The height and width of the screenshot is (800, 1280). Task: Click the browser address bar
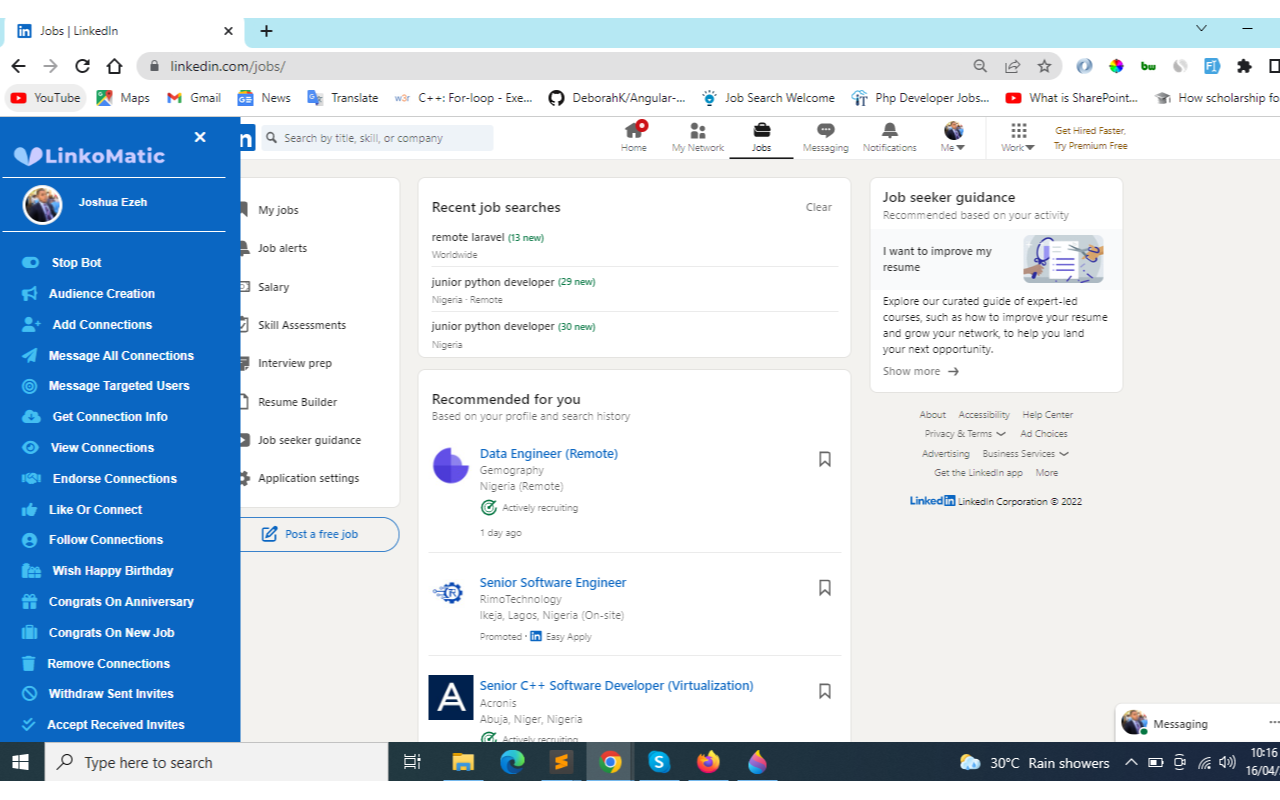[x=560, y=66]
